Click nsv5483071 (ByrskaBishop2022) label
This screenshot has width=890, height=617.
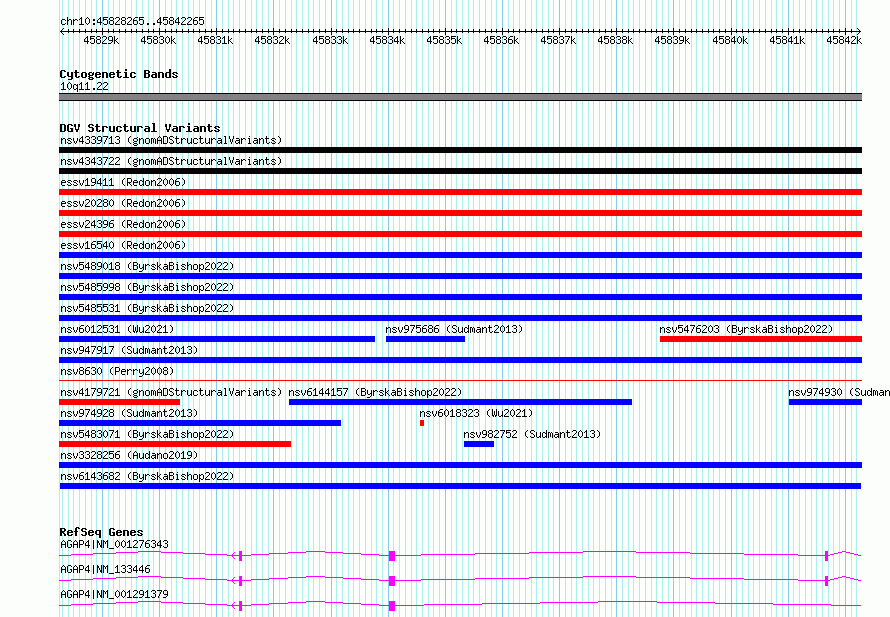coord(147,434)
